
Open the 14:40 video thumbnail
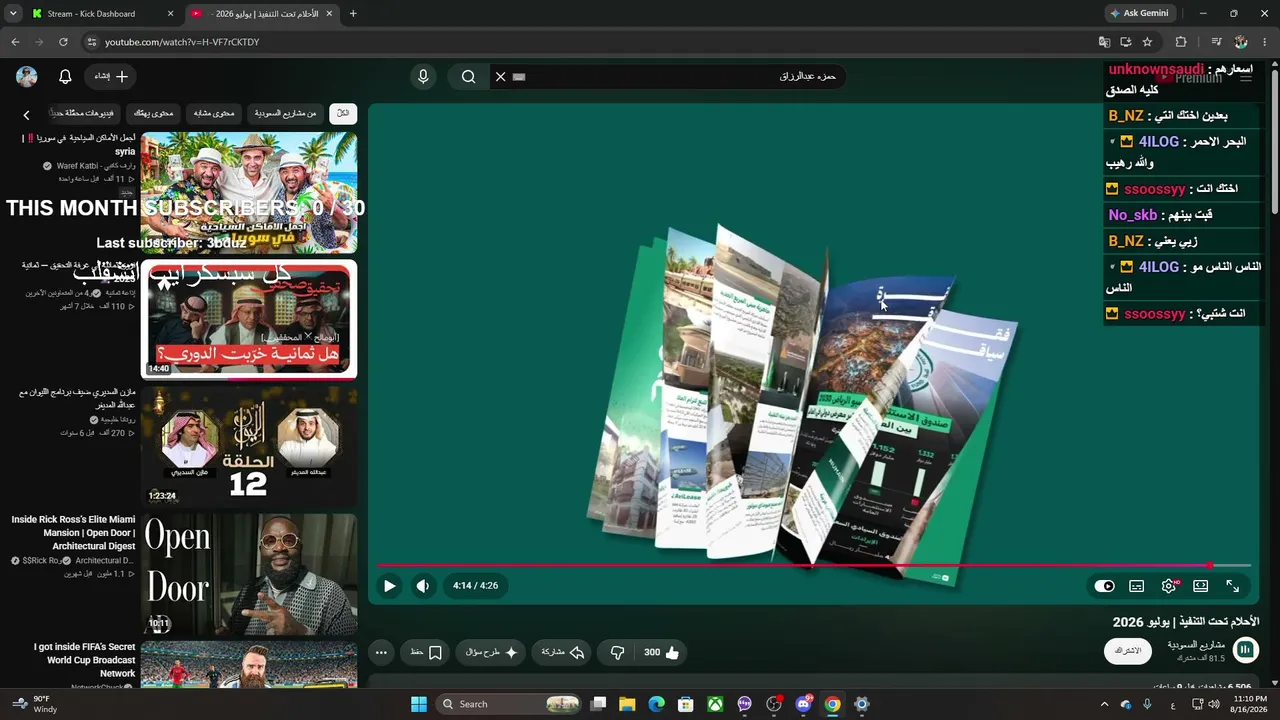(249, 320)
